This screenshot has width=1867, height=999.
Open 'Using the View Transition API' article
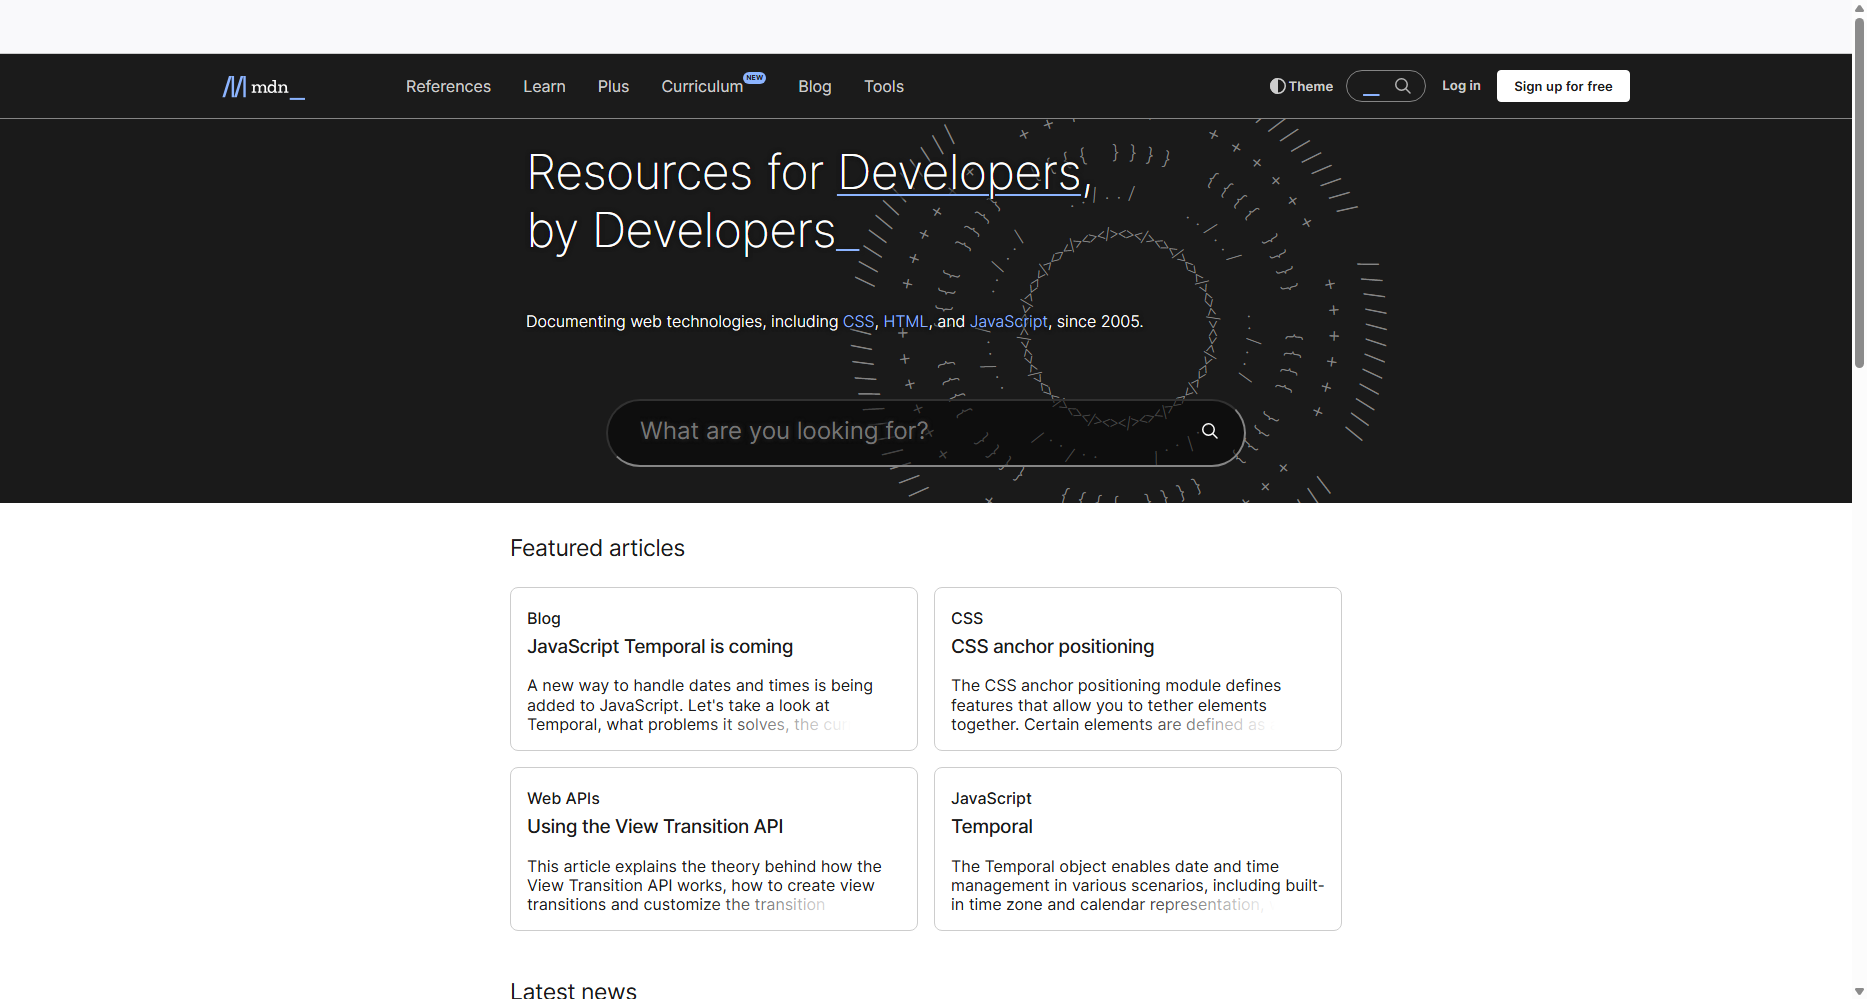point(655,827)
